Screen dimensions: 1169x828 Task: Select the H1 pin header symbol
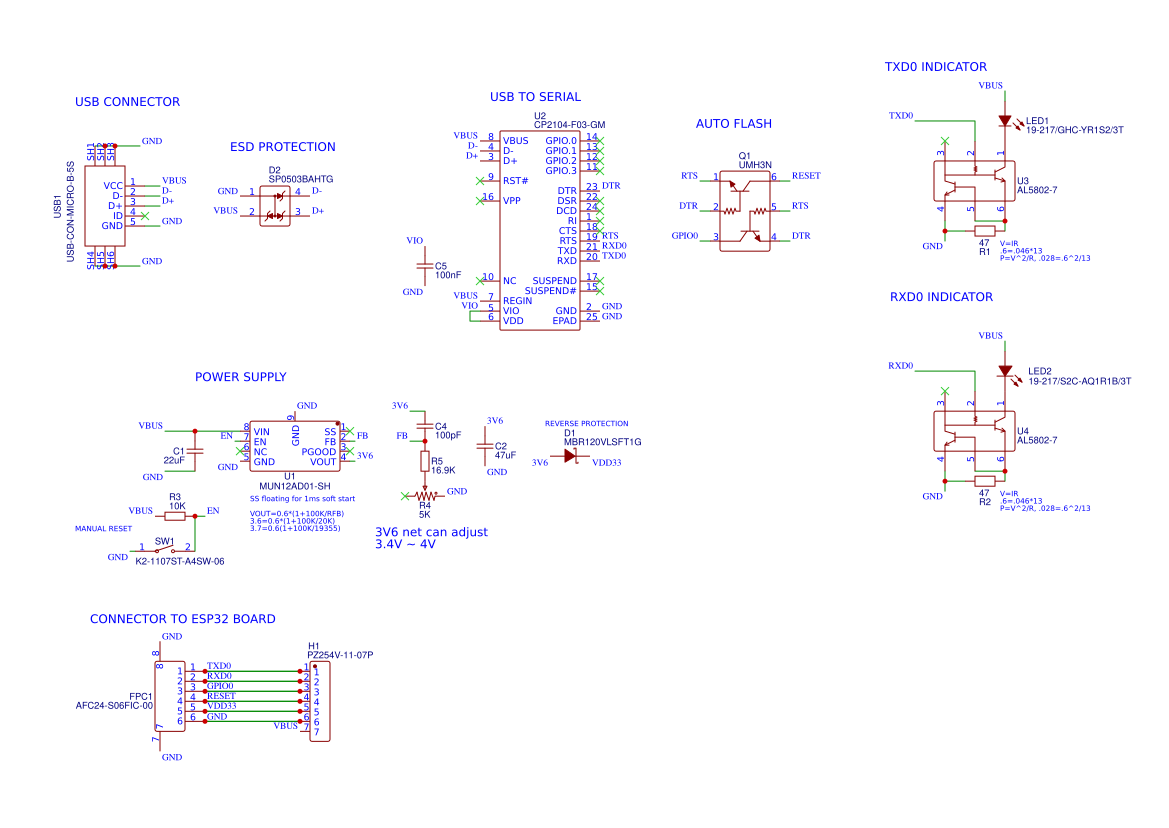coord(320,701)
